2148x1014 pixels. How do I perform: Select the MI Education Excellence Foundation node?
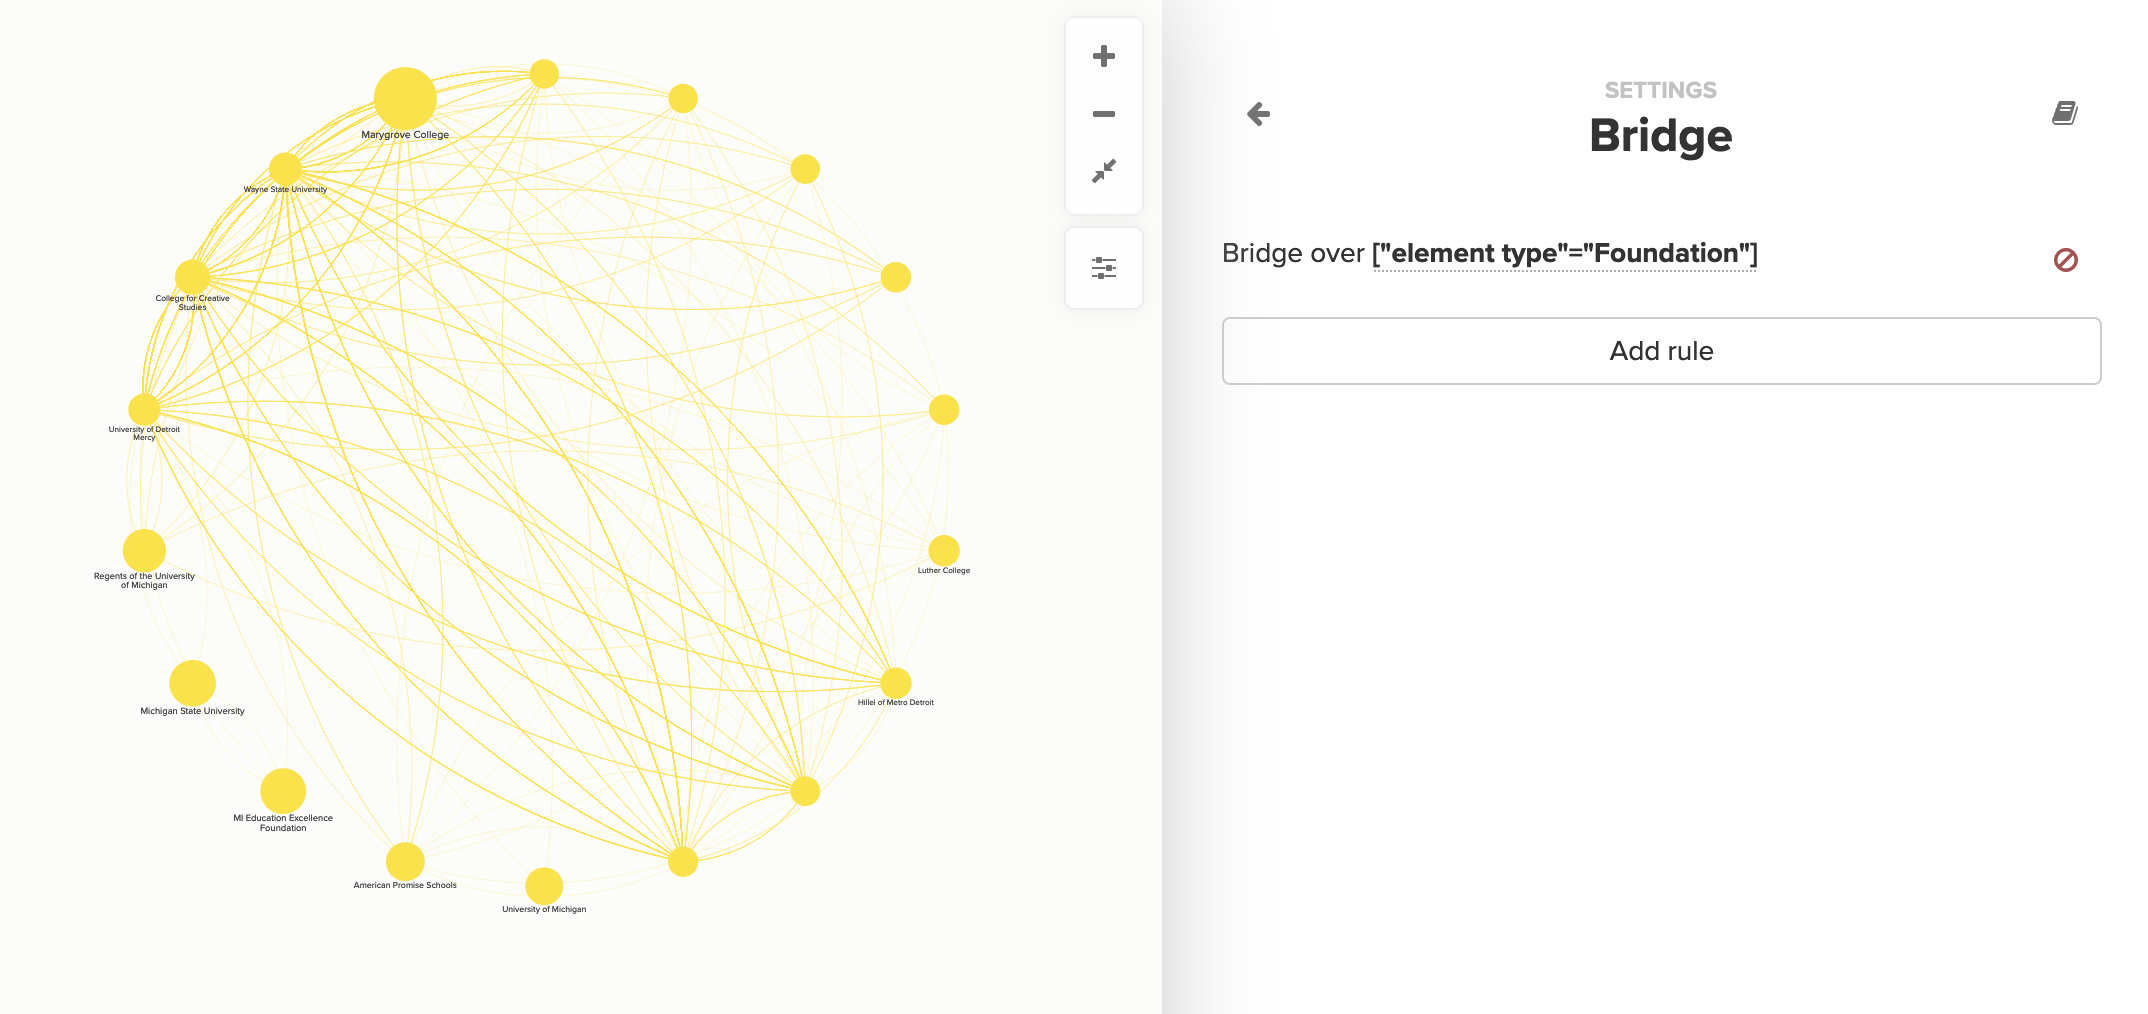[283, 791]
